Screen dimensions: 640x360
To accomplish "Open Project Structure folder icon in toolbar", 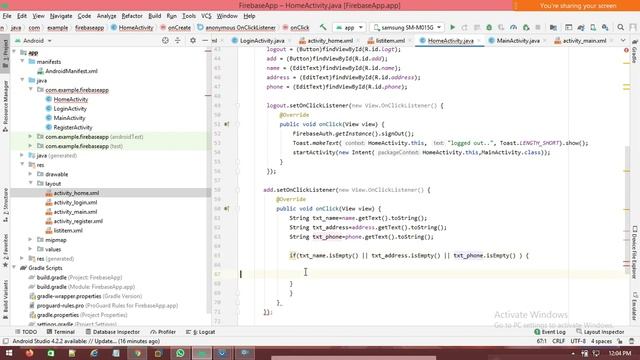I will point(553,27).
